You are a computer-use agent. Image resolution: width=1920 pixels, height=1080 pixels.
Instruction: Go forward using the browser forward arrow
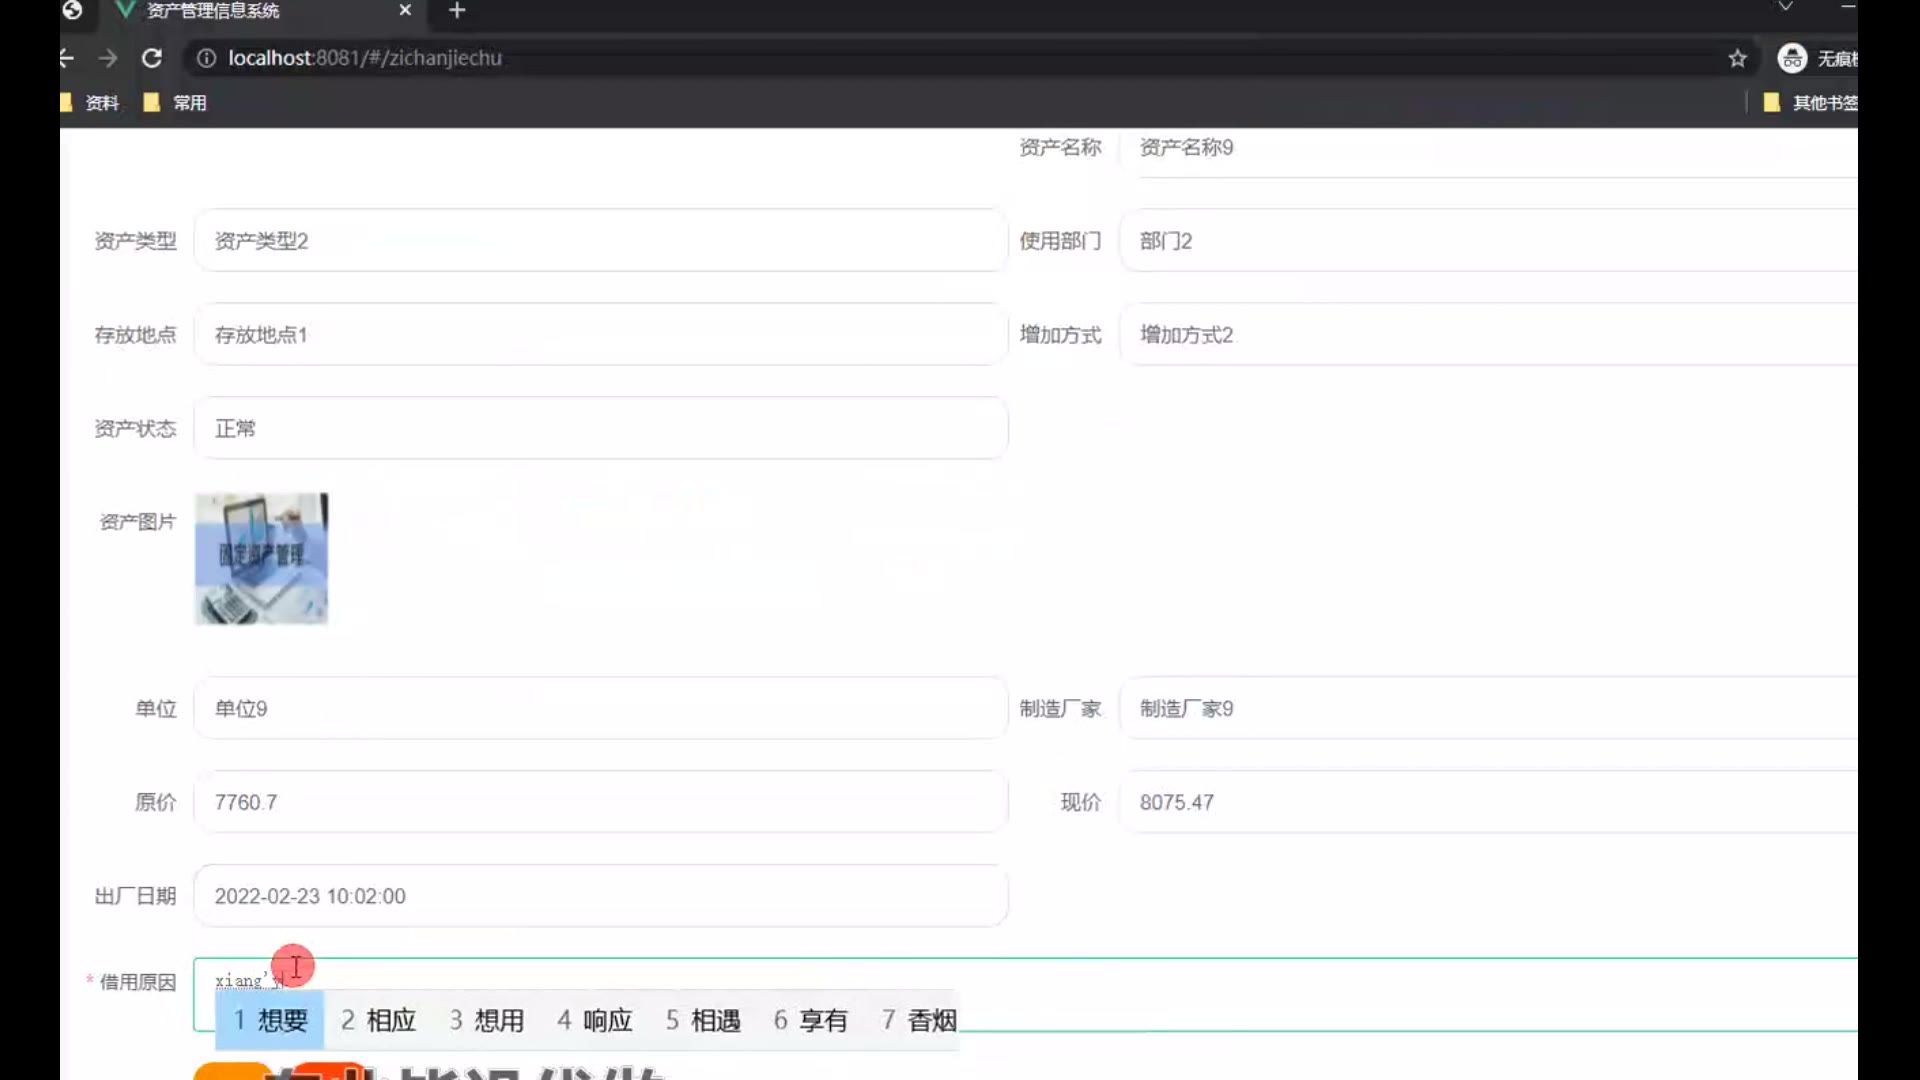pyautogui.click(x=108, y=58)
